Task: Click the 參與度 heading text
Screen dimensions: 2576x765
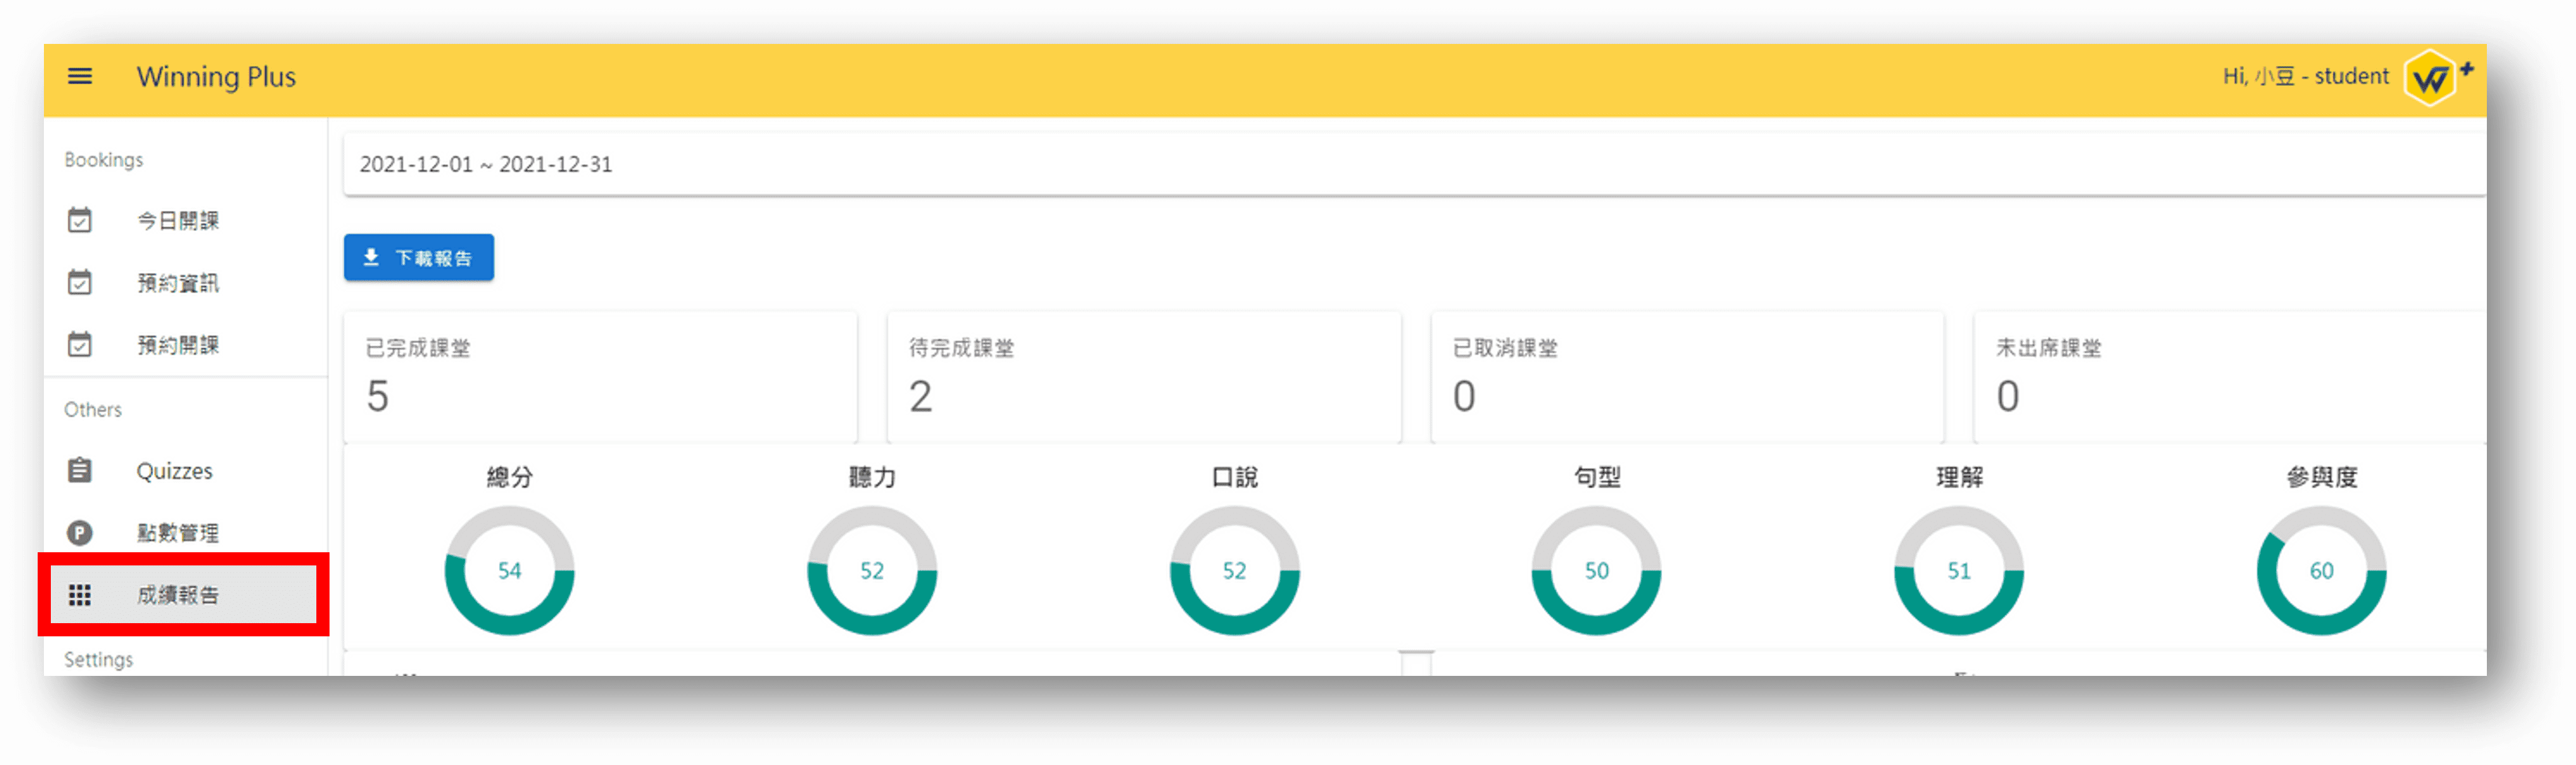Action: (x=2322, y=477)
